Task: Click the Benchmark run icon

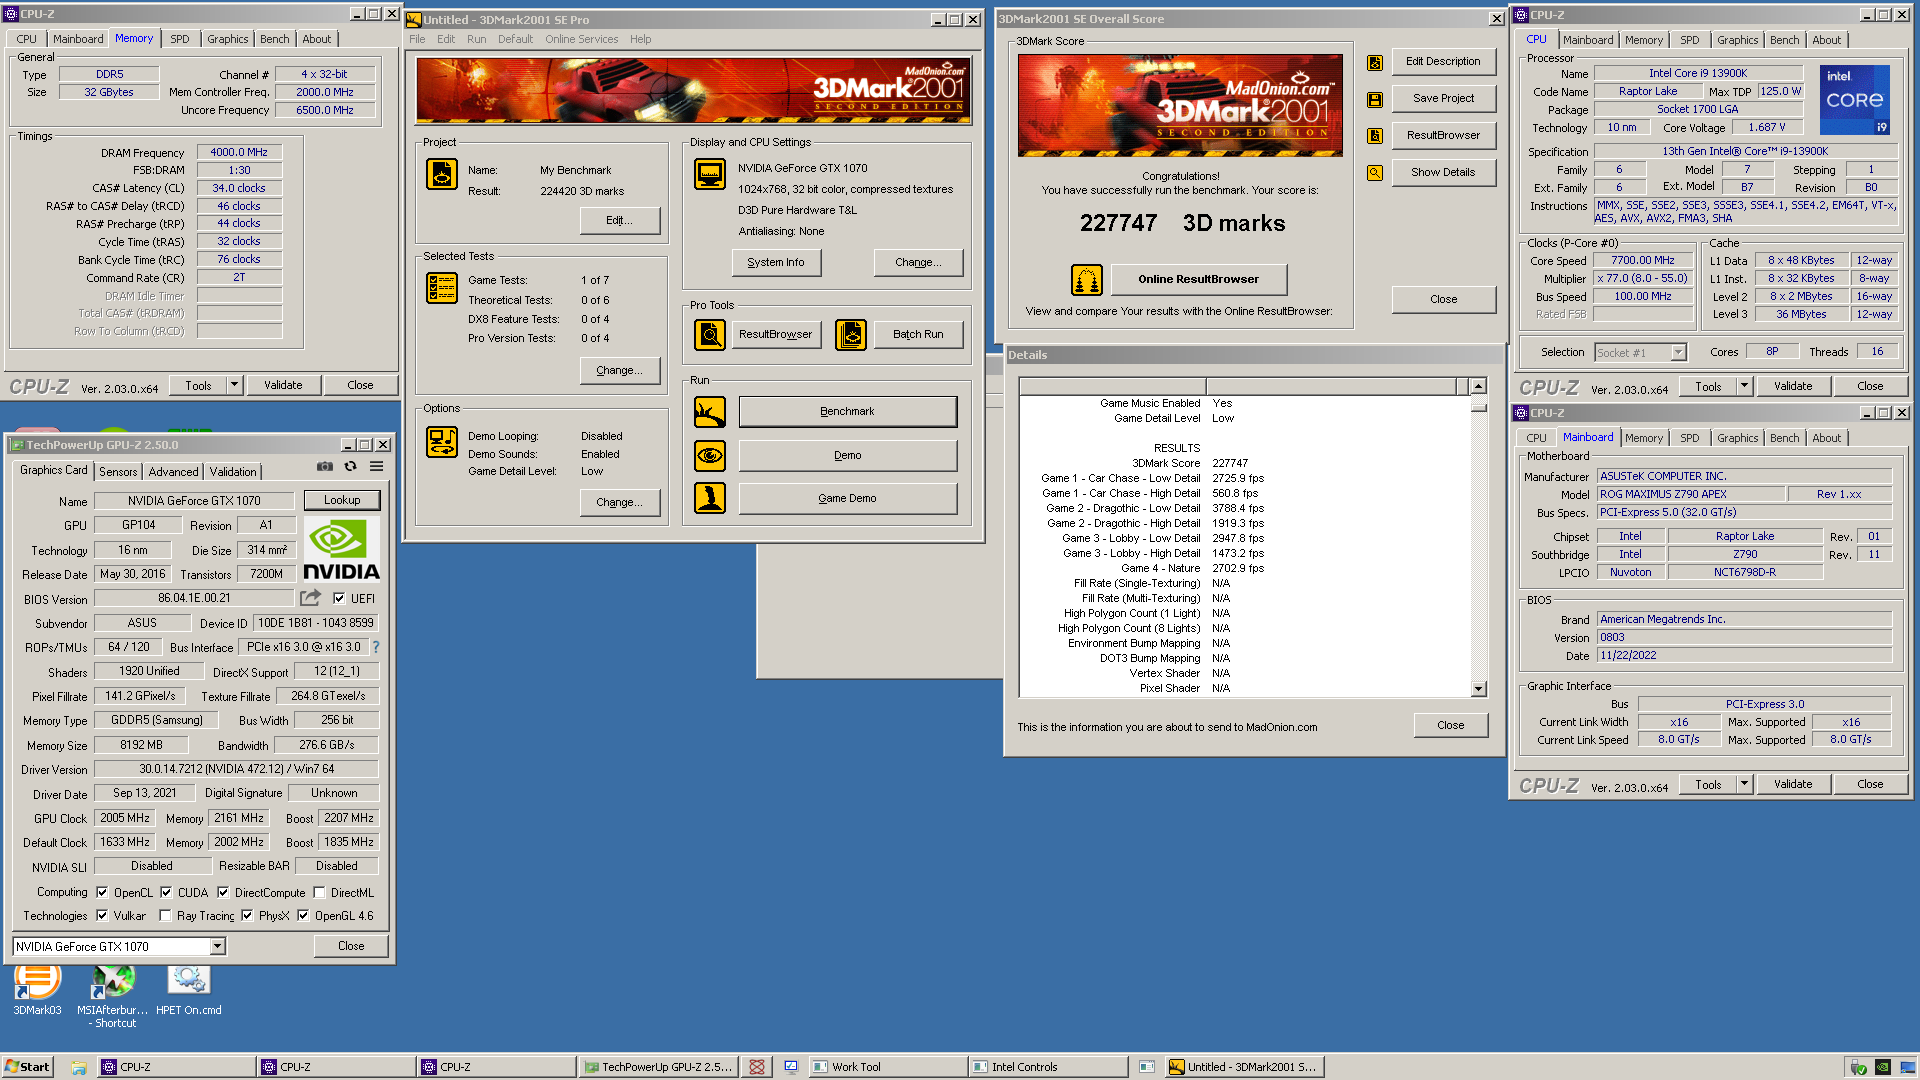Action: pos(710,411)
